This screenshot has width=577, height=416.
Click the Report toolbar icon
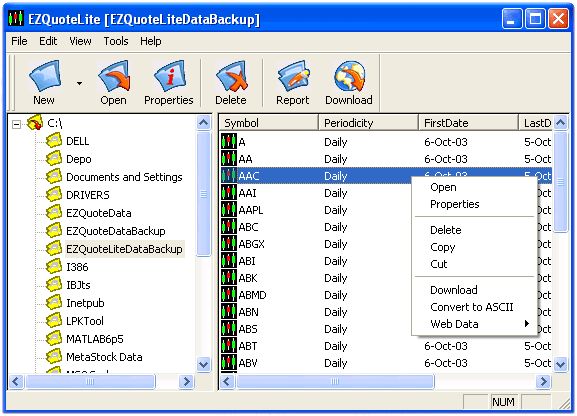(293, 76)
